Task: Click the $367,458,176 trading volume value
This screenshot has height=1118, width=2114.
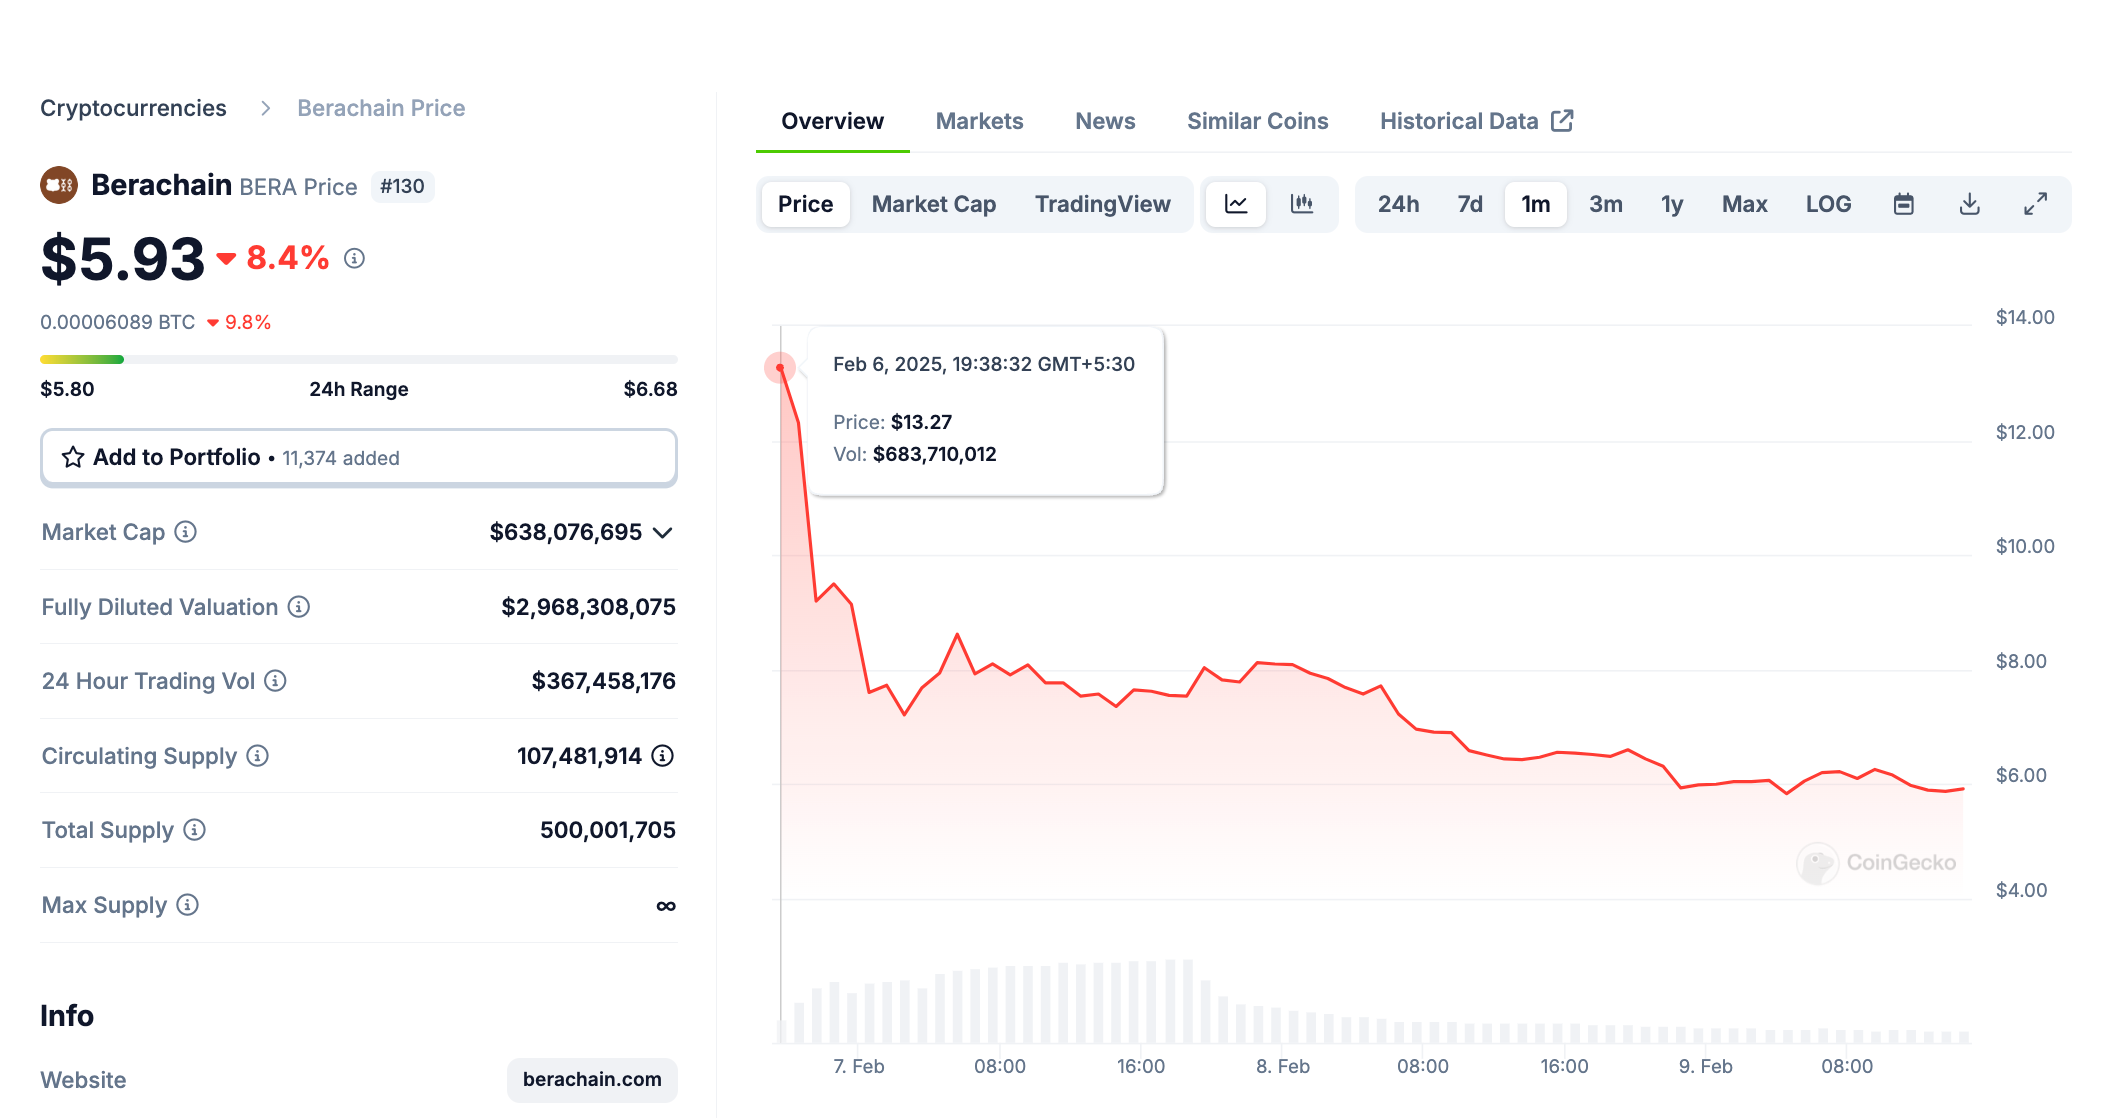Action: [604, 681]
